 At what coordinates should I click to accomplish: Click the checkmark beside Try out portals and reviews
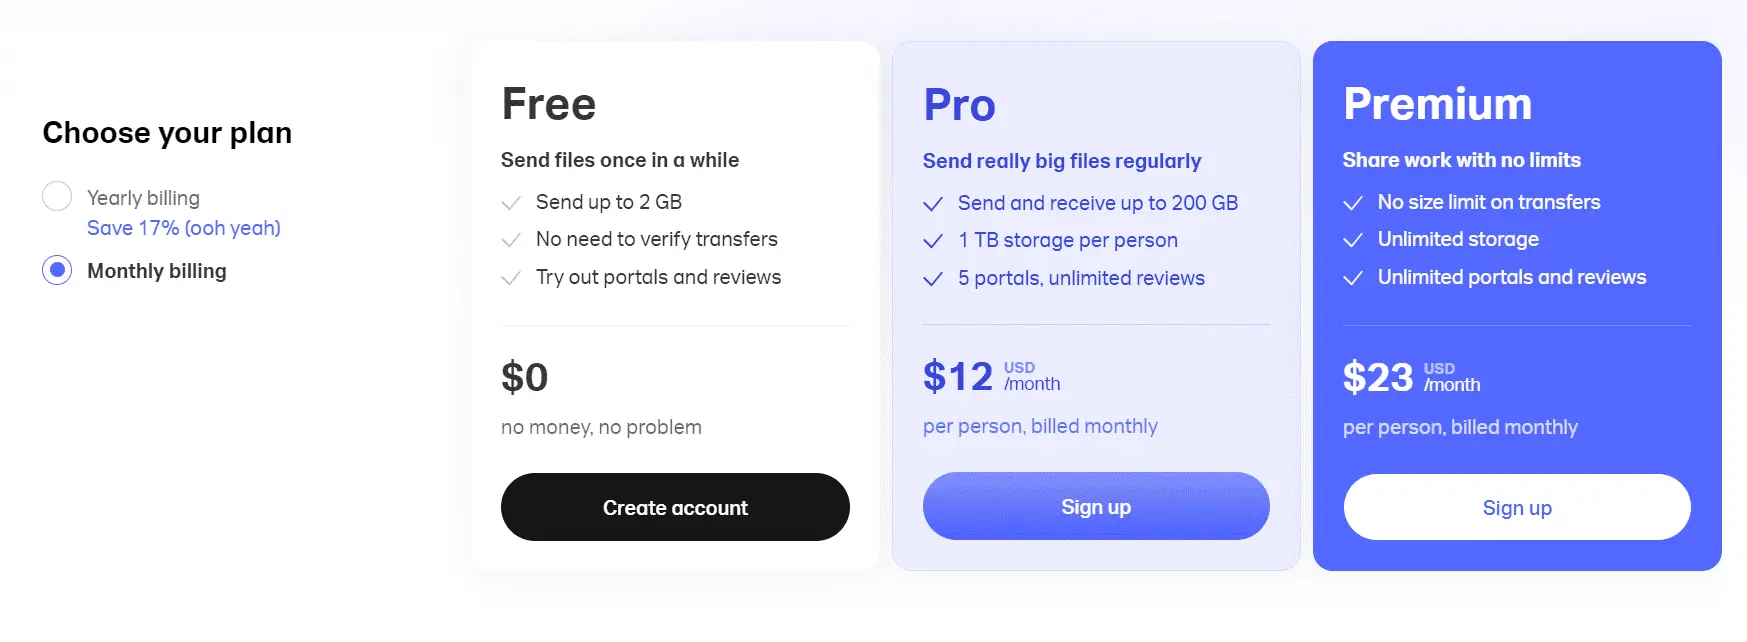[x=511, y=277]
